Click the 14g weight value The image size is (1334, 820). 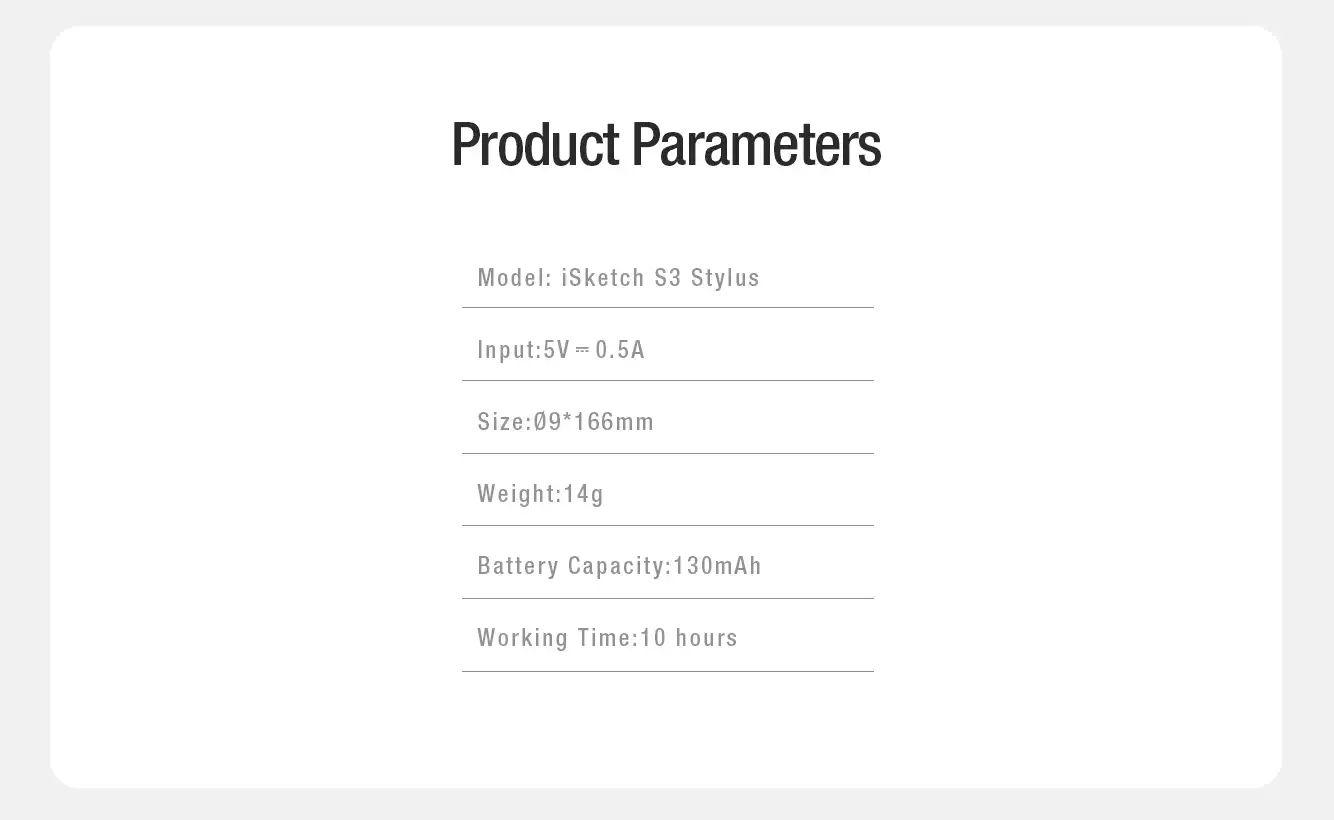584,494
